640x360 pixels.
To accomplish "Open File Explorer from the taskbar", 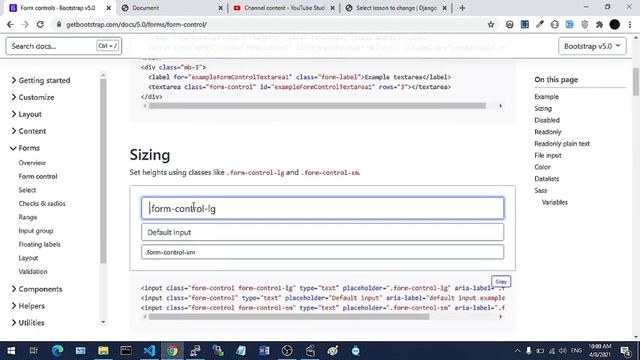I will pyautogui.click(x=103, y=351).
